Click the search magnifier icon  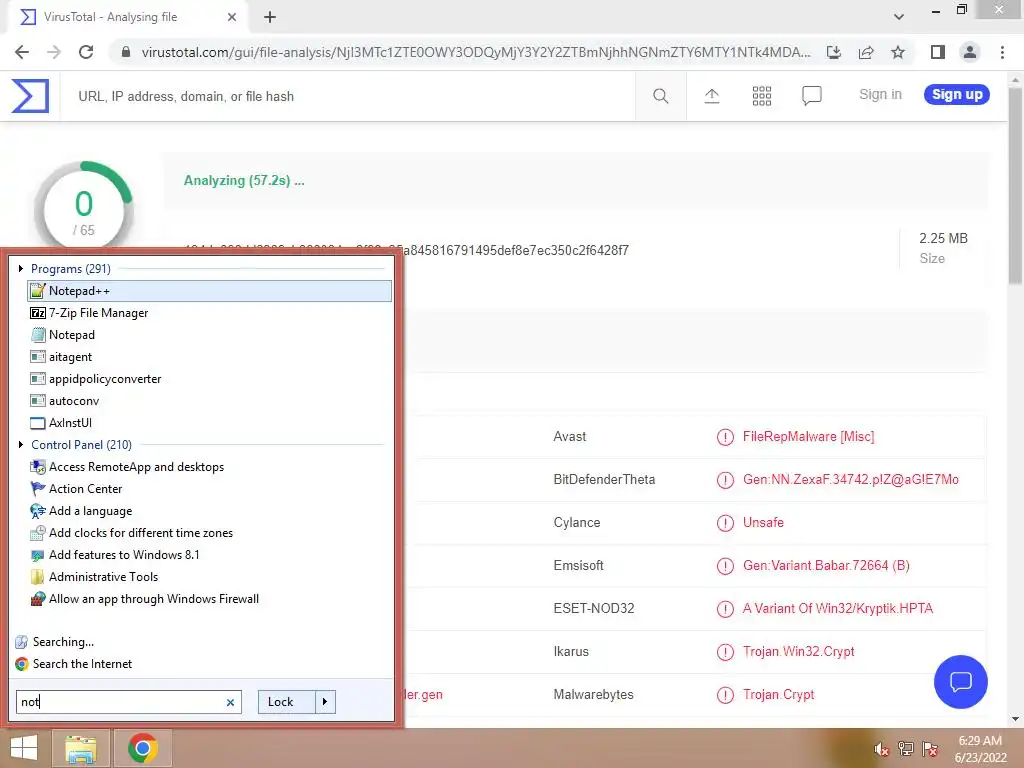coord(661,96)
